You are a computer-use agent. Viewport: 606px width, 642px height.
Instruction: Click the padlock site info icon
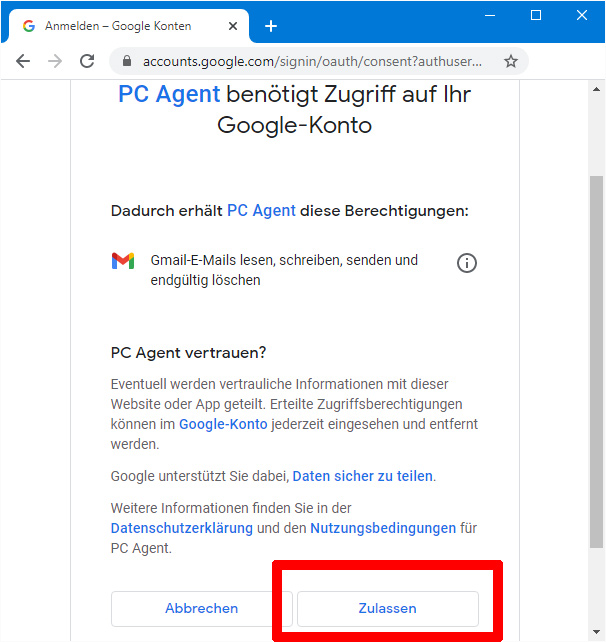coord(127,61)
